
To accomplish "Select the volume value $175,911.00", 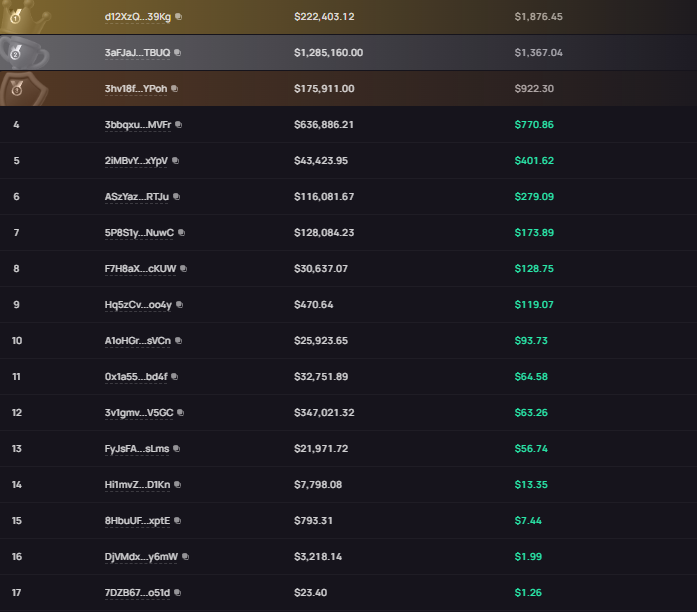I will pos(324,89).
